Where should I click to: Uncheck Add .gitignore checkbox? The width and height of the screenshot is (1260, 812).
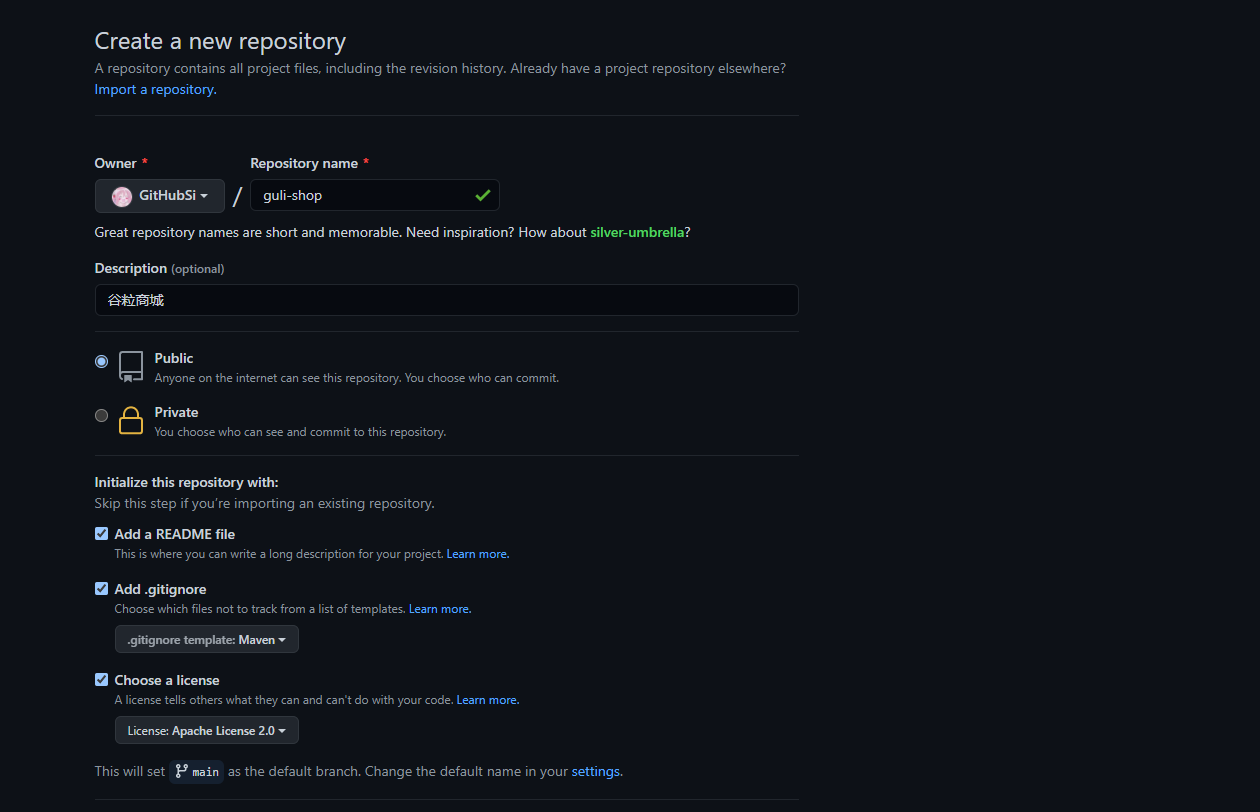pyautogui.click(x=101, y=589)
